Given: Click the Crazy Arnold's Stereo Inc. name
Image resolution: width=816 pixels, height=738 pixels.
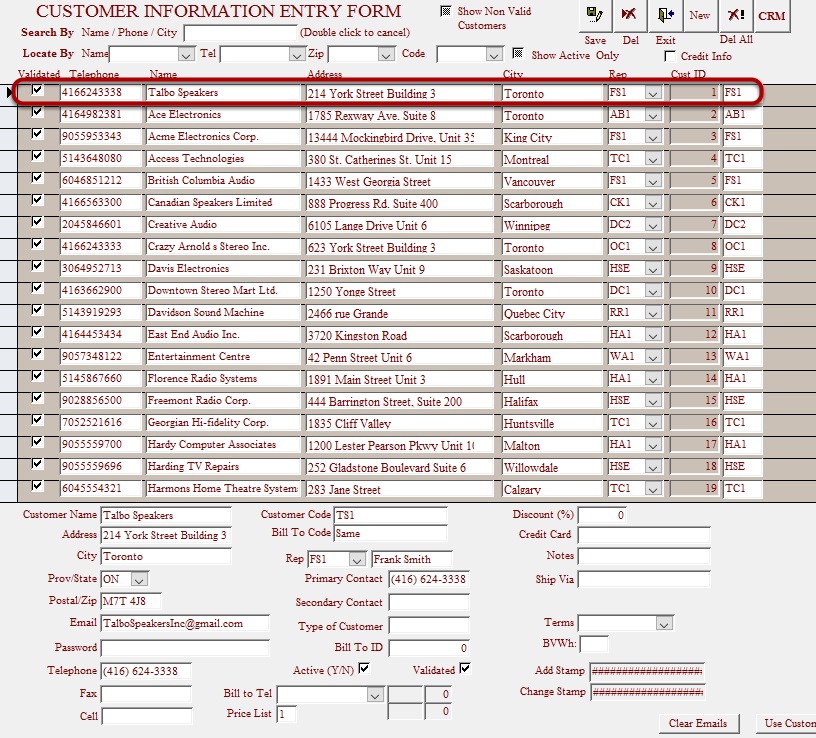Looking at the screenshot, I should pos(223,247).
